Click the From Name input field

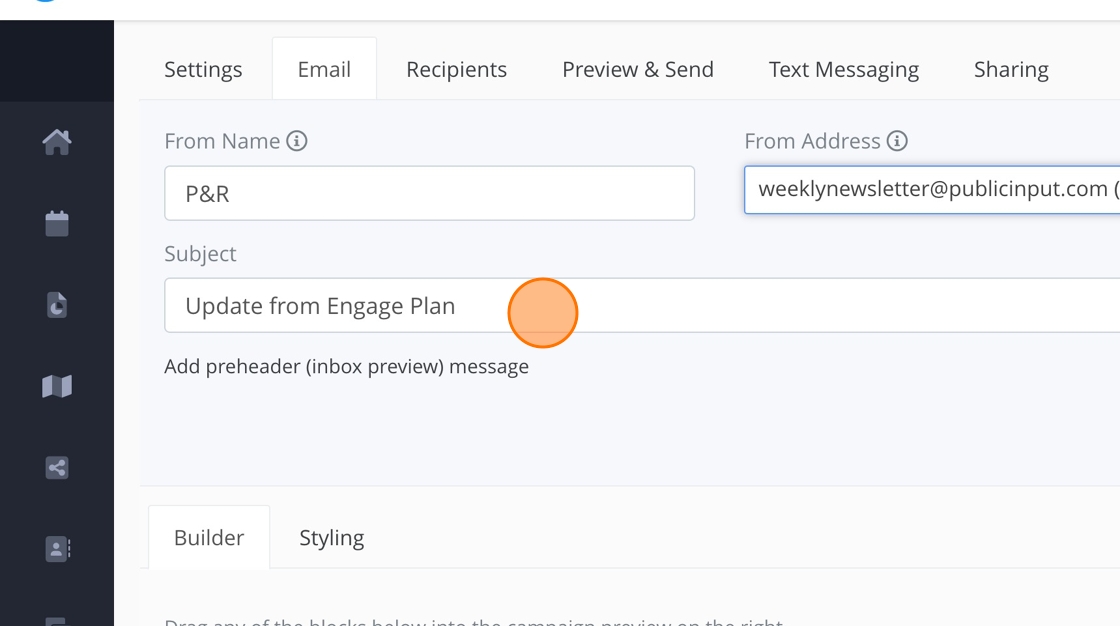pos(429,193)
